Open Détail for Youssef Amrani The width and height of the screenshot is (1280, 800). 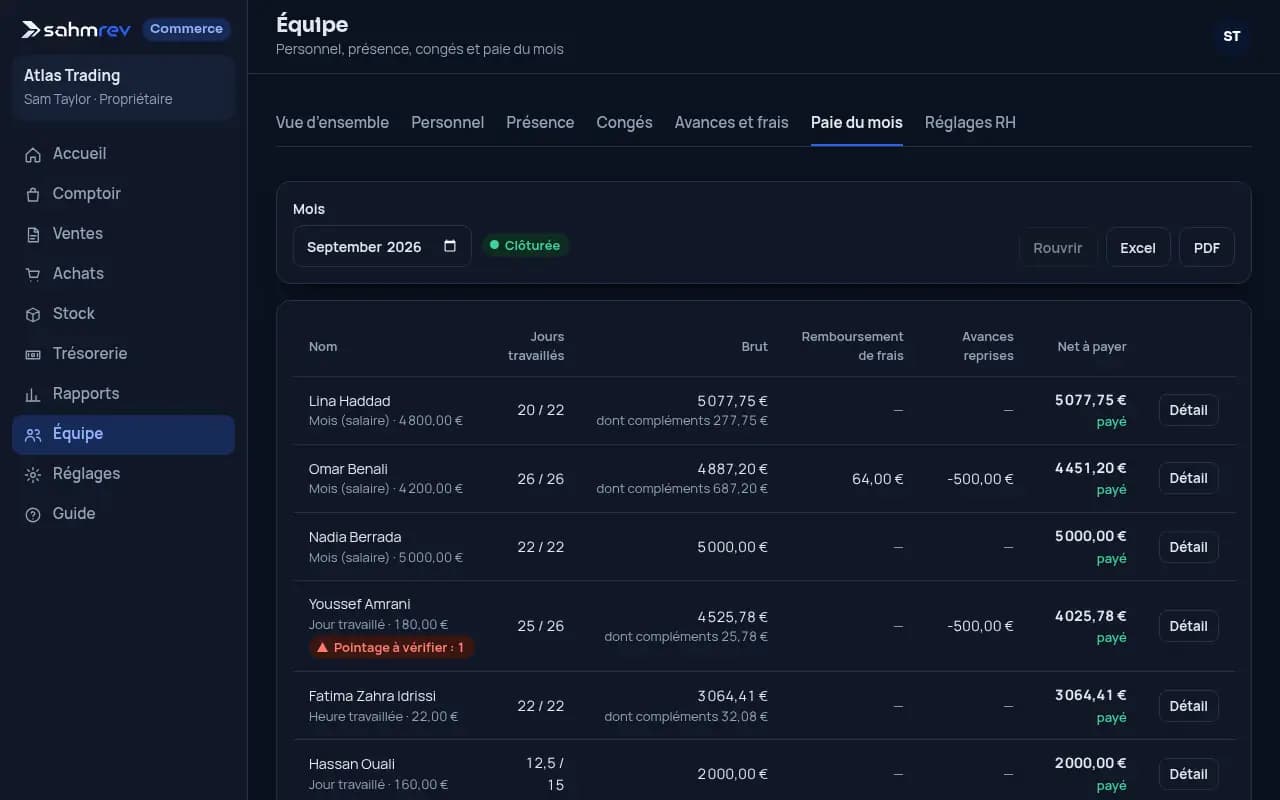1188,626
